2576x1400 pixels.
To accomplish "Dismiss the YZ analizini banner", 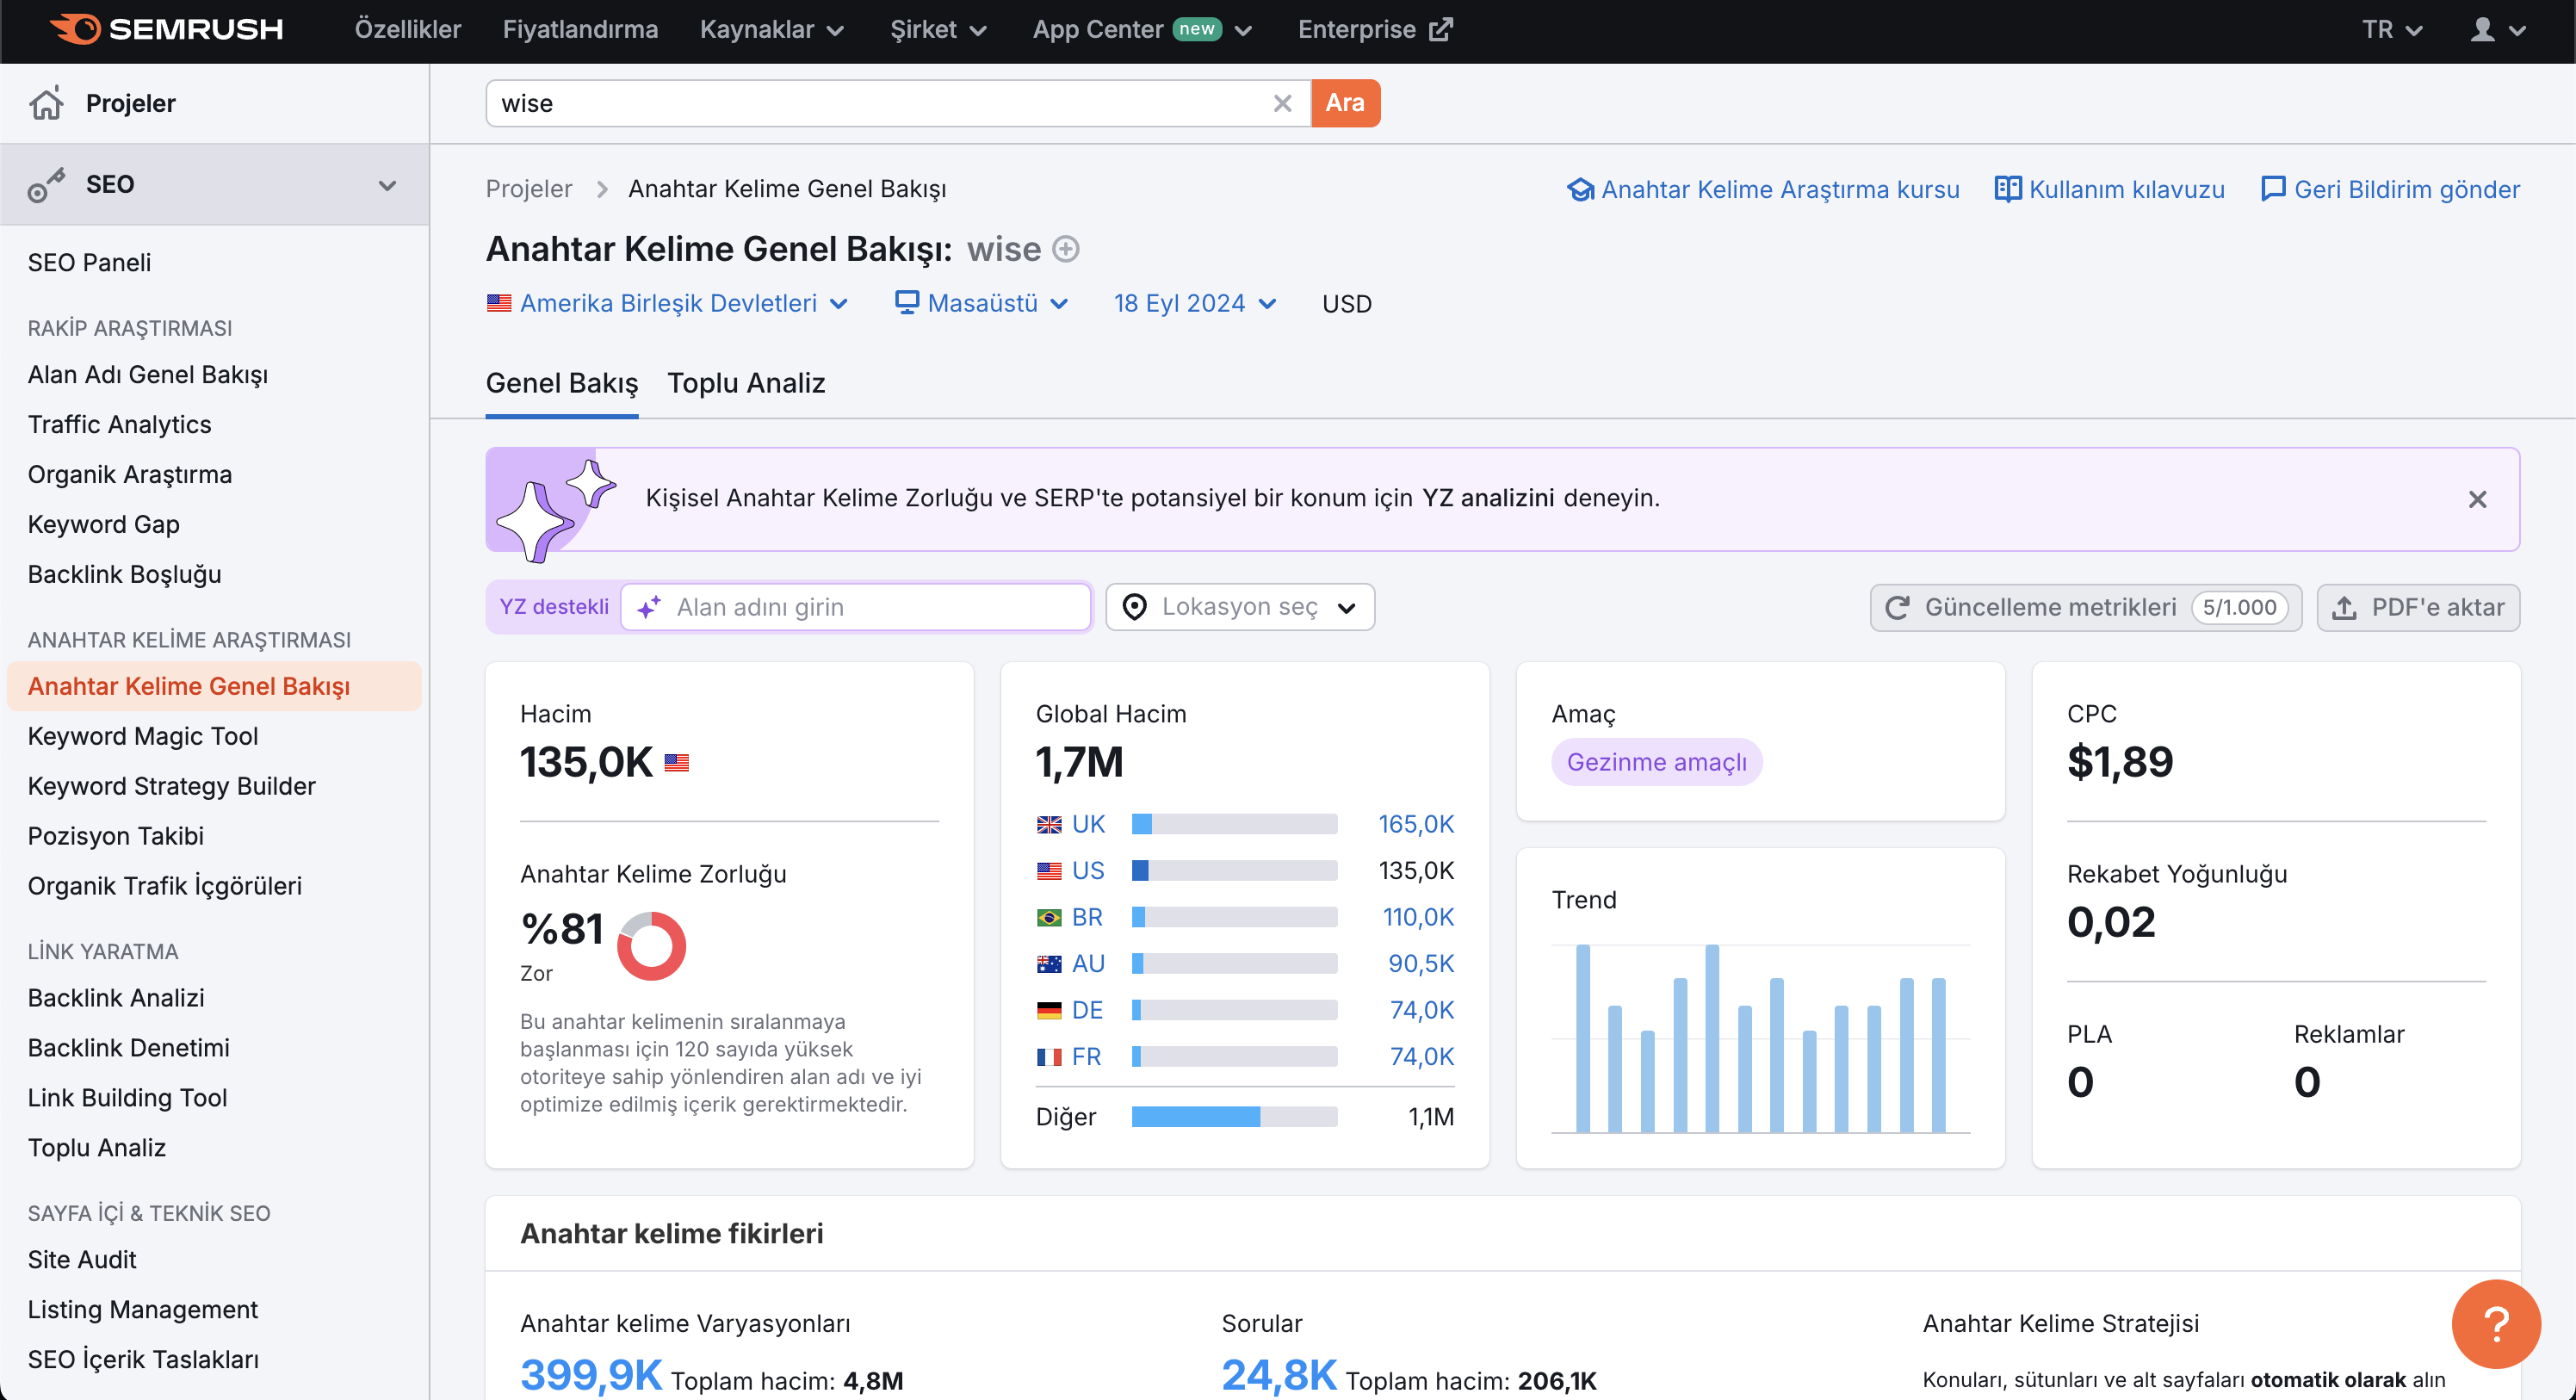I will pos(2477,499).
